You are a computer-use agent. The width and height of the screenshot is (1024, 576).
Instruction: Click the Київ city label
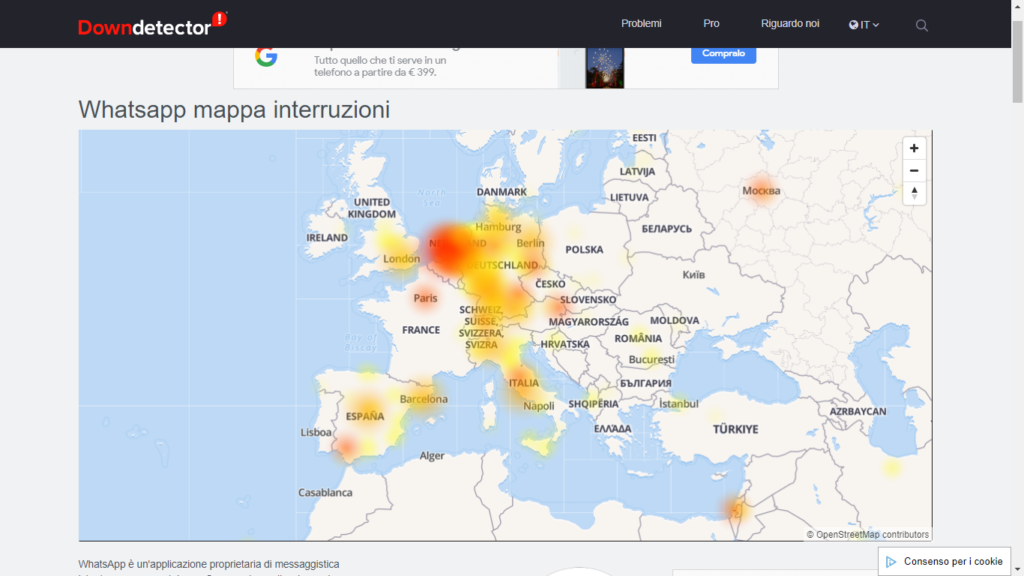click(x=694, y=275)
